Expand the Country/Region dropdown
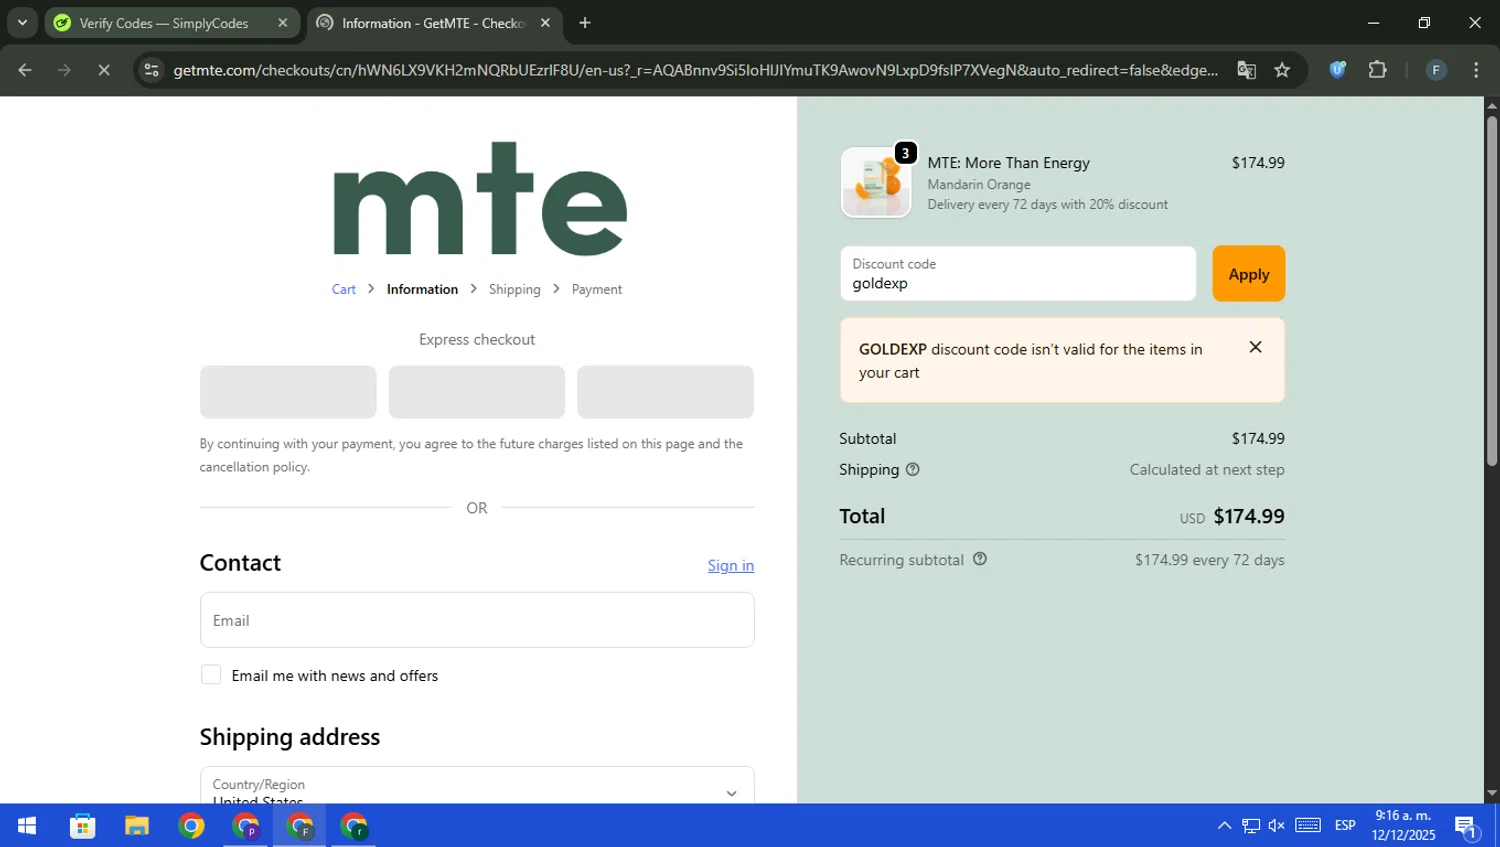 [x=477, y=786]
